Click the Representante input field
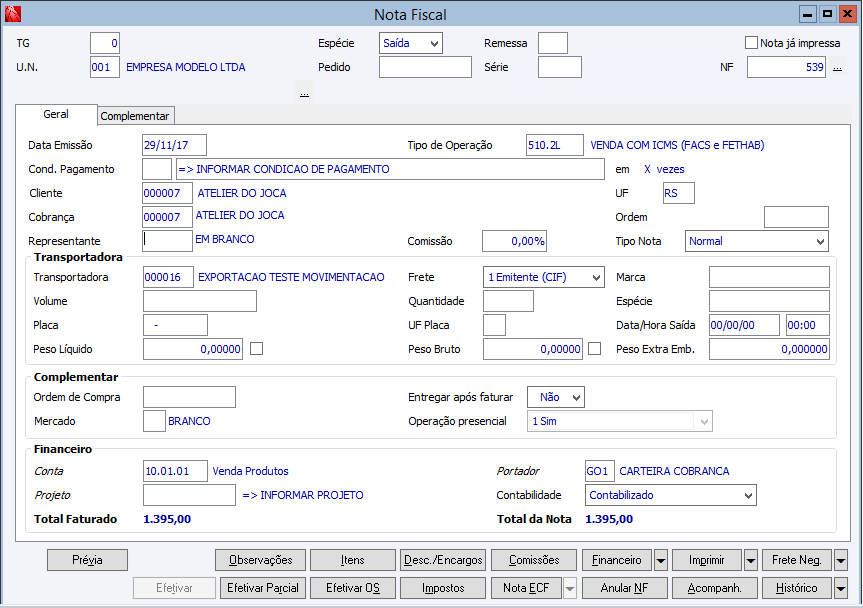863x608 pixels. click(x=167, y=240)
